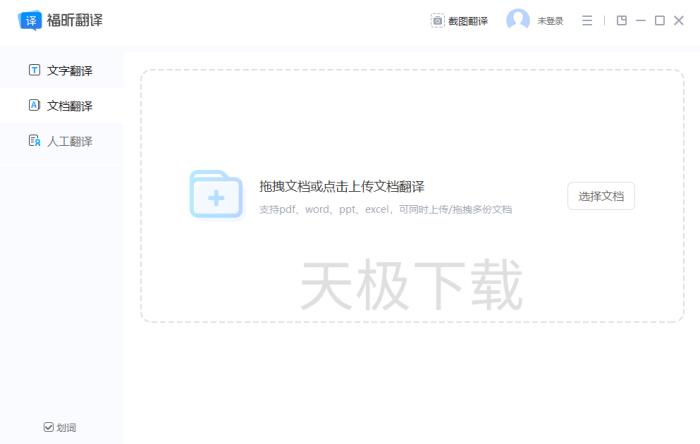Click the 人工翻译 sidebar icon
This screenshot has height=444, width=700.
coord(34,141)
